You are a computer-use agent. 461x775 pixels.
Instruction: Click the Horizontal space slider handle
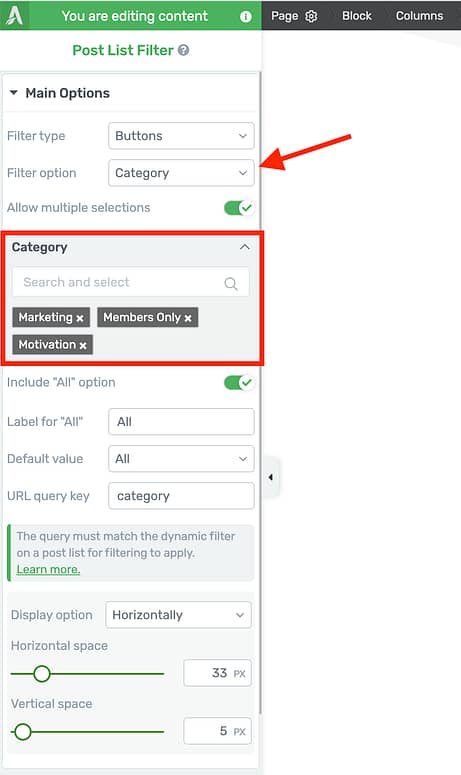(x=42, y=674)
